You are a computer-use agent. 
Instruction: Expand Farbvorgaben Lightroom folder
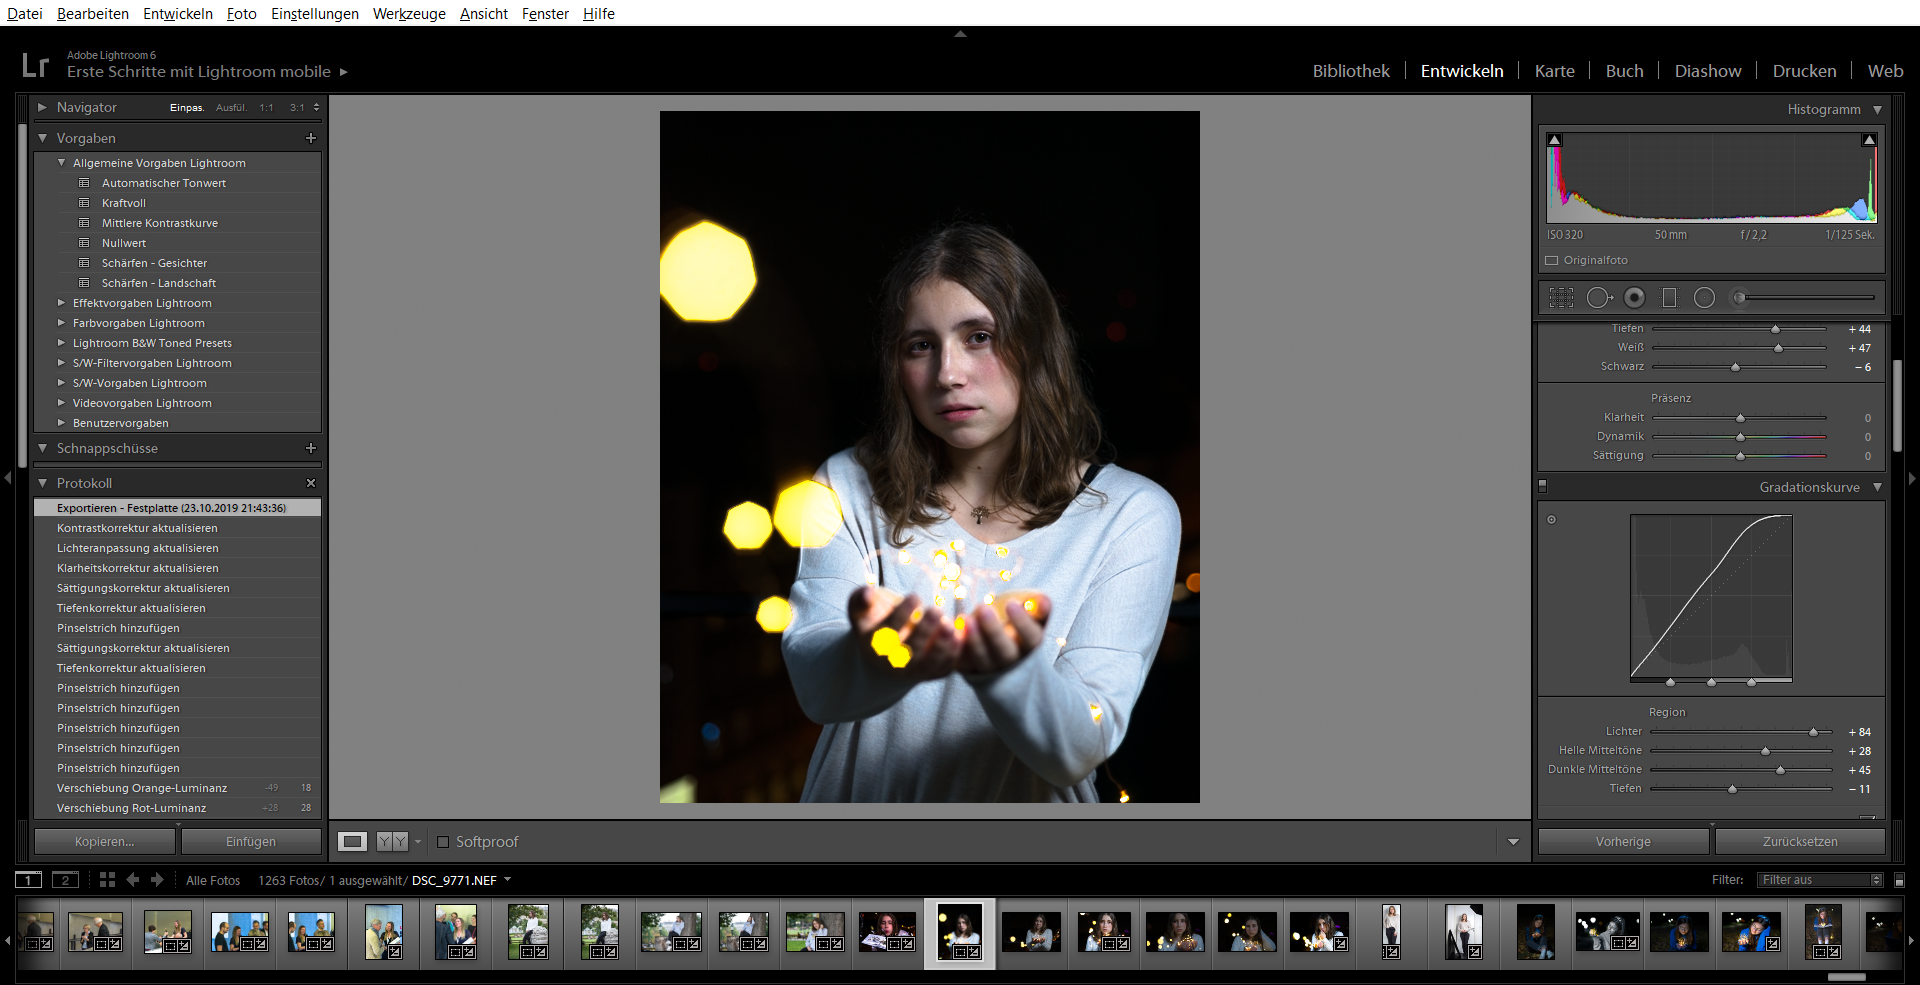61,323
